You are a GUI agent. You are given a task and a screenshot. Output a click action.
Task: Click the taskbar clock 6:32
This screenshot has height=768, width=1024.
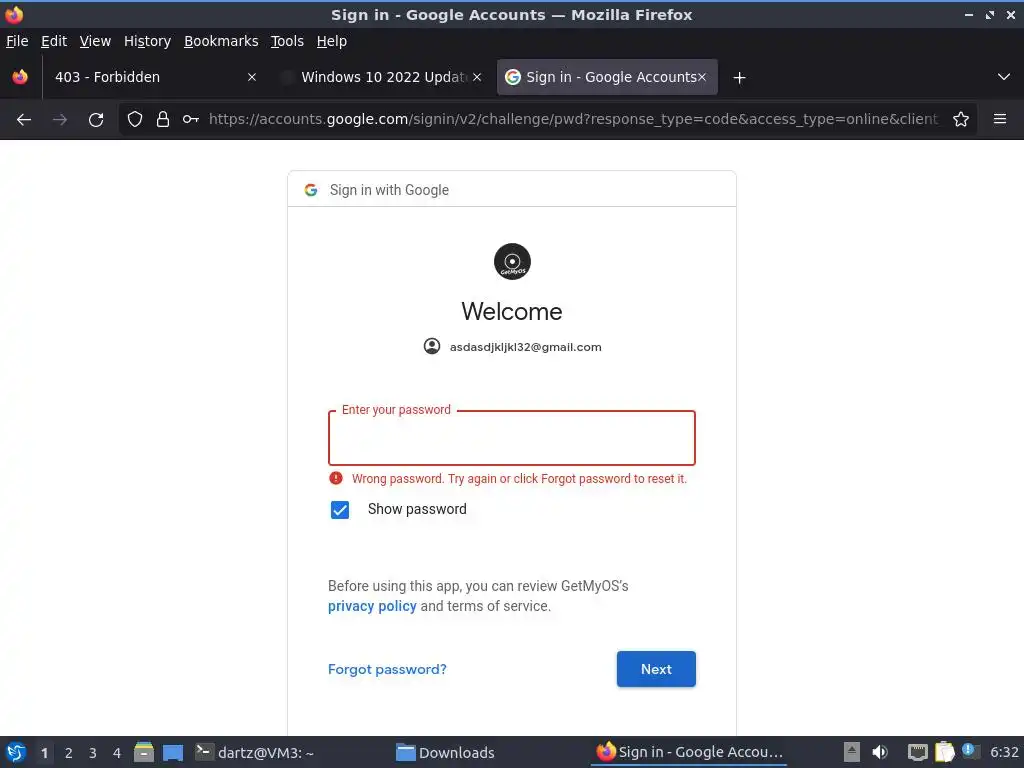1004,752
